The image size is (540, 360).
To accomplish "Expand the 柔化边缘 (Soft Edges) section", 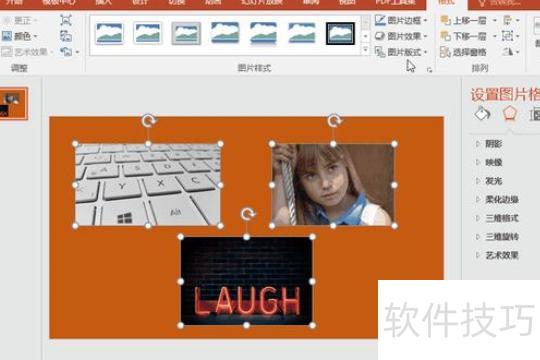I will click(x=497, y=199).
